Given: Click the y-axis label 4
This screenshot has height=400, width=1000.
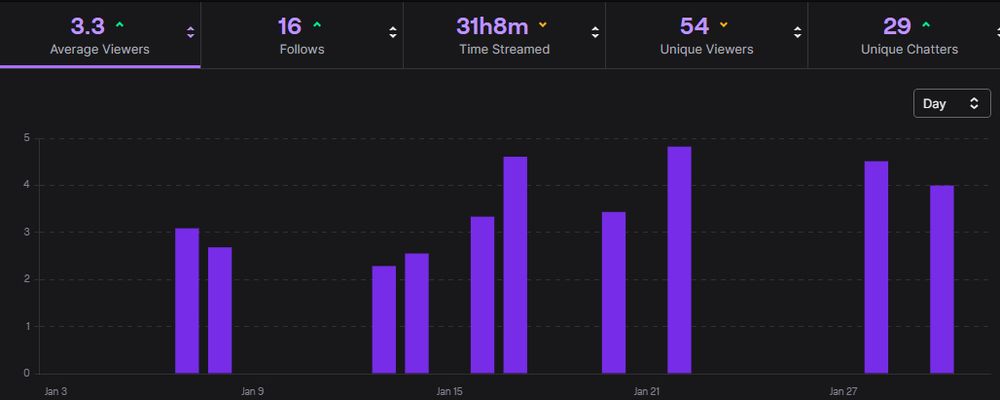Looking at the screenshot, I should coord(27,186).
